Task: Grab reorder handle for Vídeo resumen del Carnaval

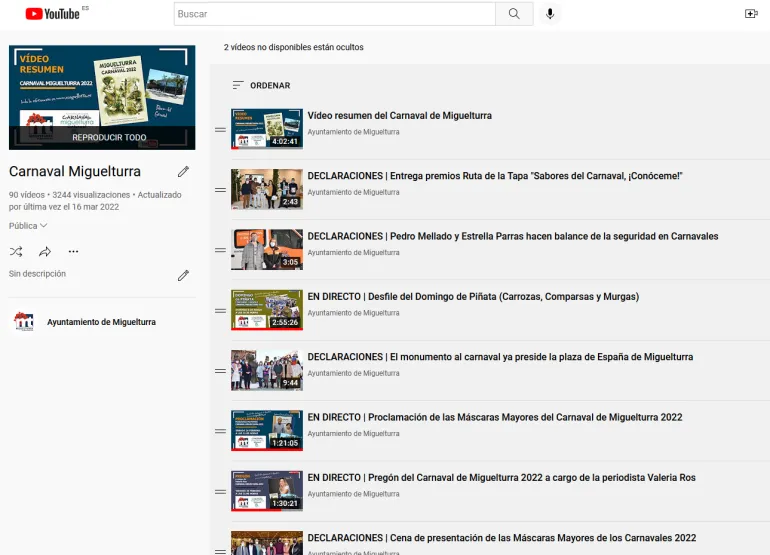Action: point(220,130)
